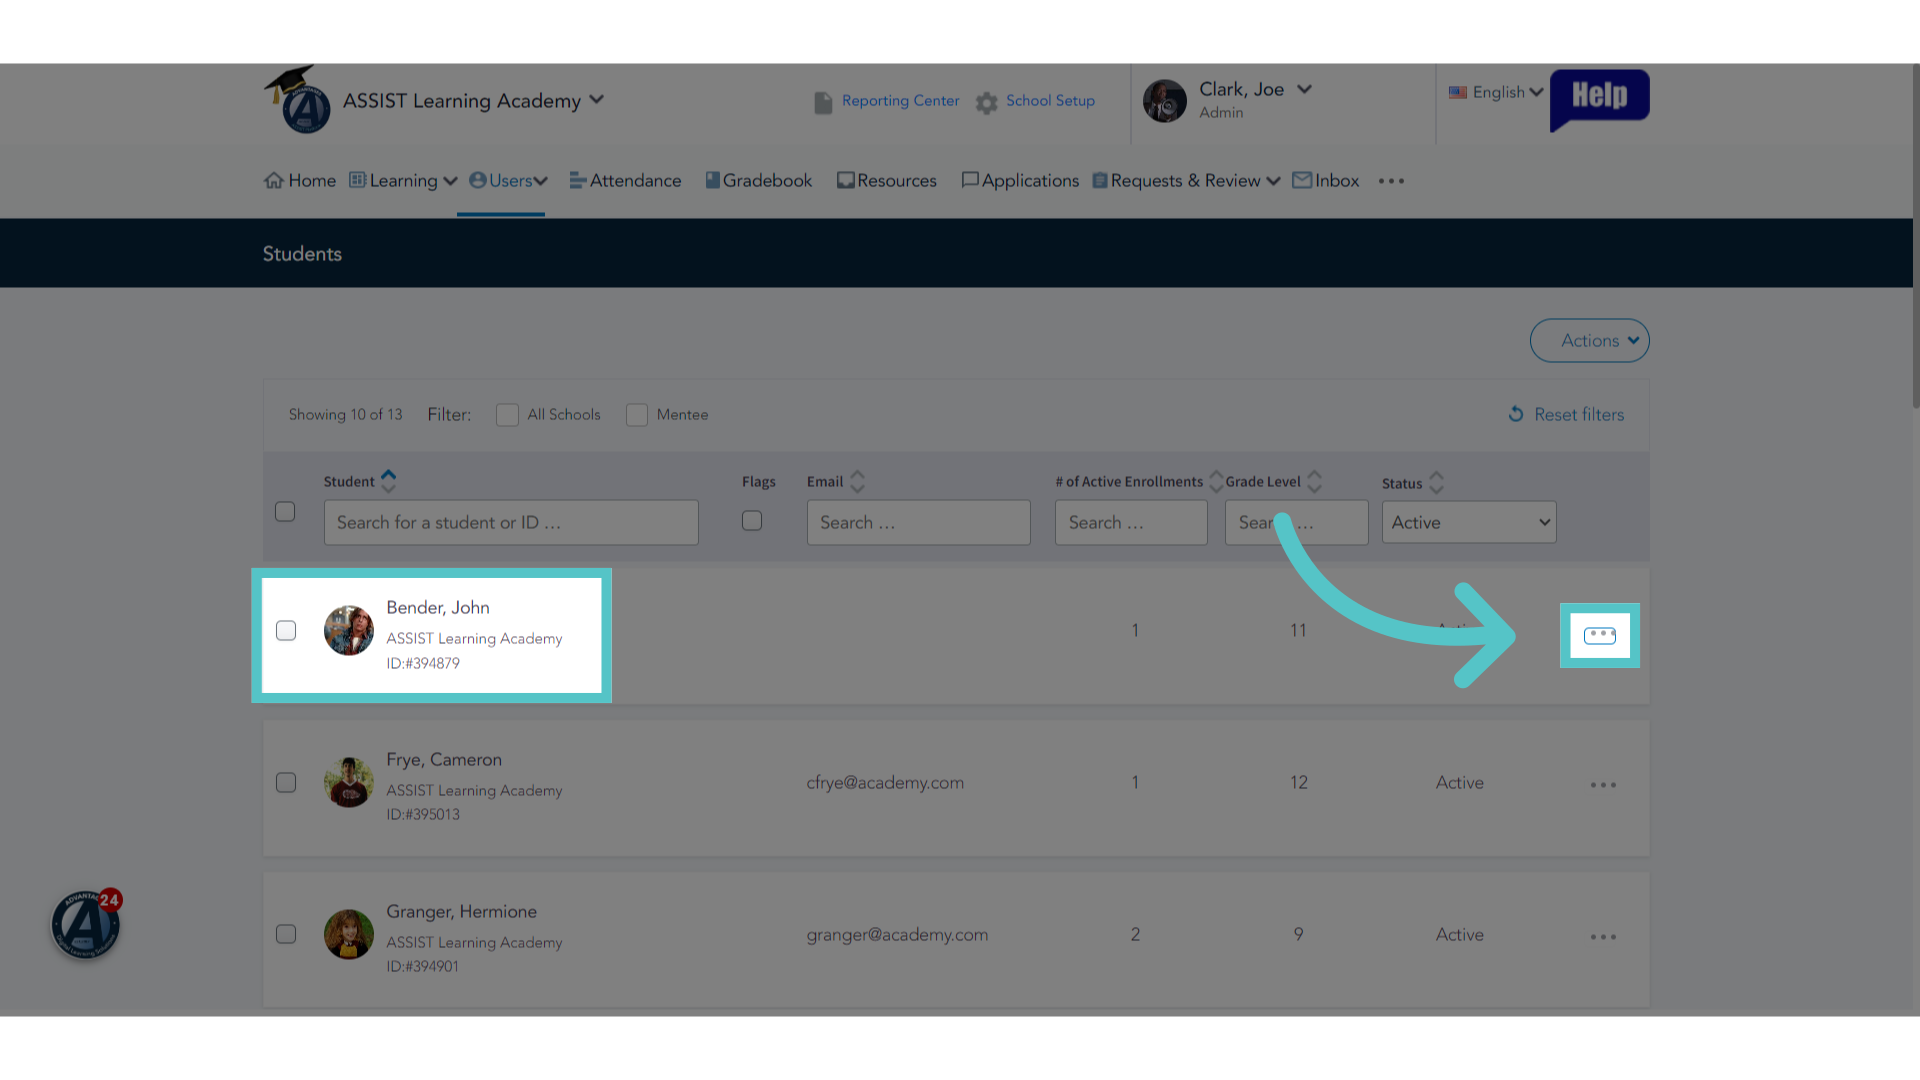Open the three-dot menu for Frye, Cameron
The height and width of the screenshot is (1080, 1920).
tap(1603, 785)
